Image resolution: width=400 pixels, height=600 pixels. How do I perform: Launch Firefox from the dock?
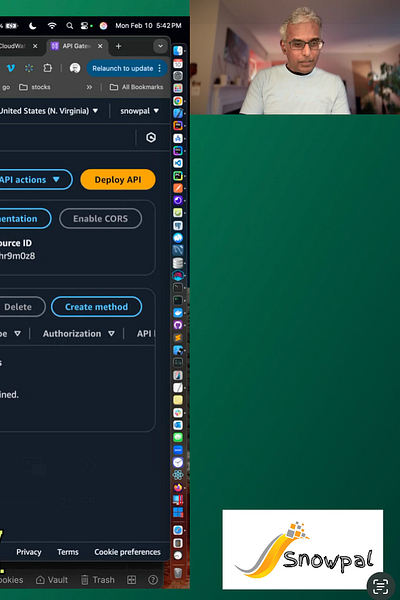[x=178, y=487]
